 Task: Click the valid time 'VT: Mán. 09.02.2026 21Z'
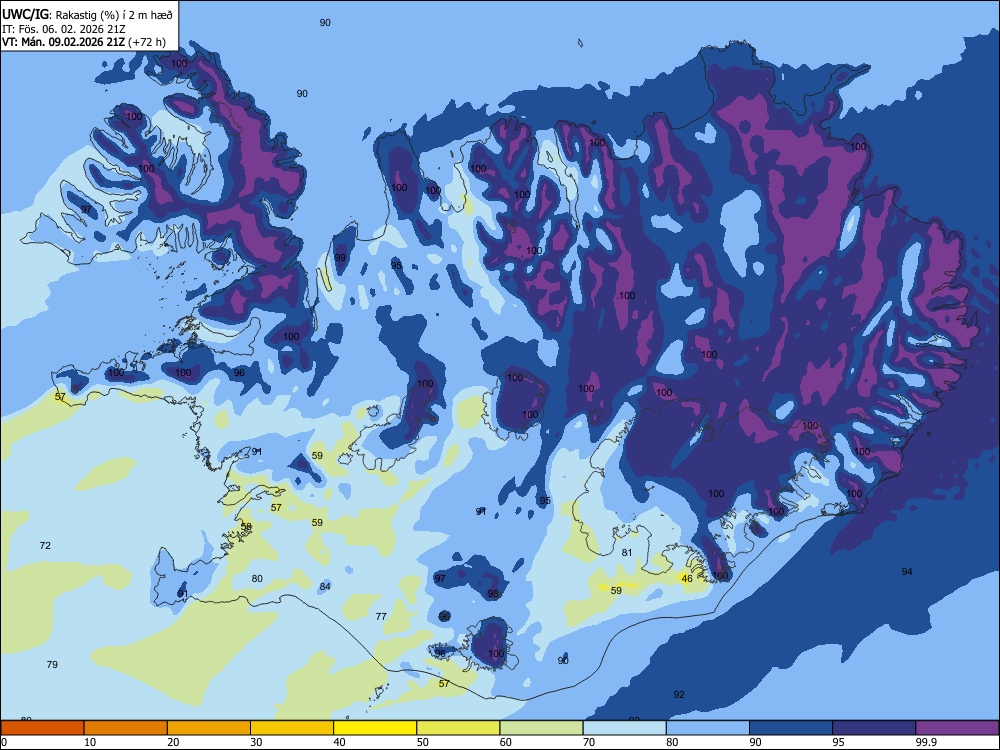pos(63,42)
